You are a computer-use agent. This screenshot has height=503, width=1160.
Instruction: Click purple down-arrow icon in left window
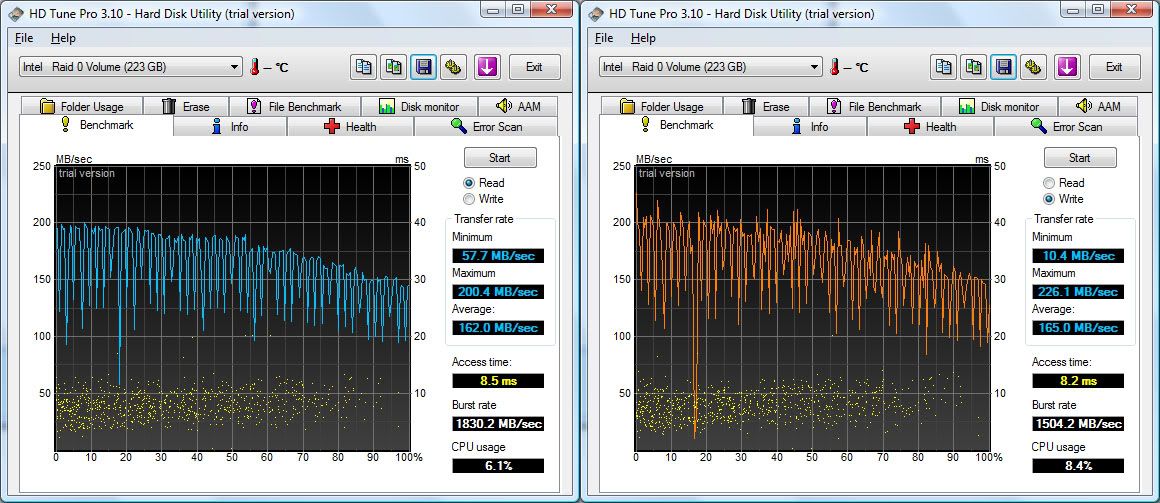click(x=487, y=67)
